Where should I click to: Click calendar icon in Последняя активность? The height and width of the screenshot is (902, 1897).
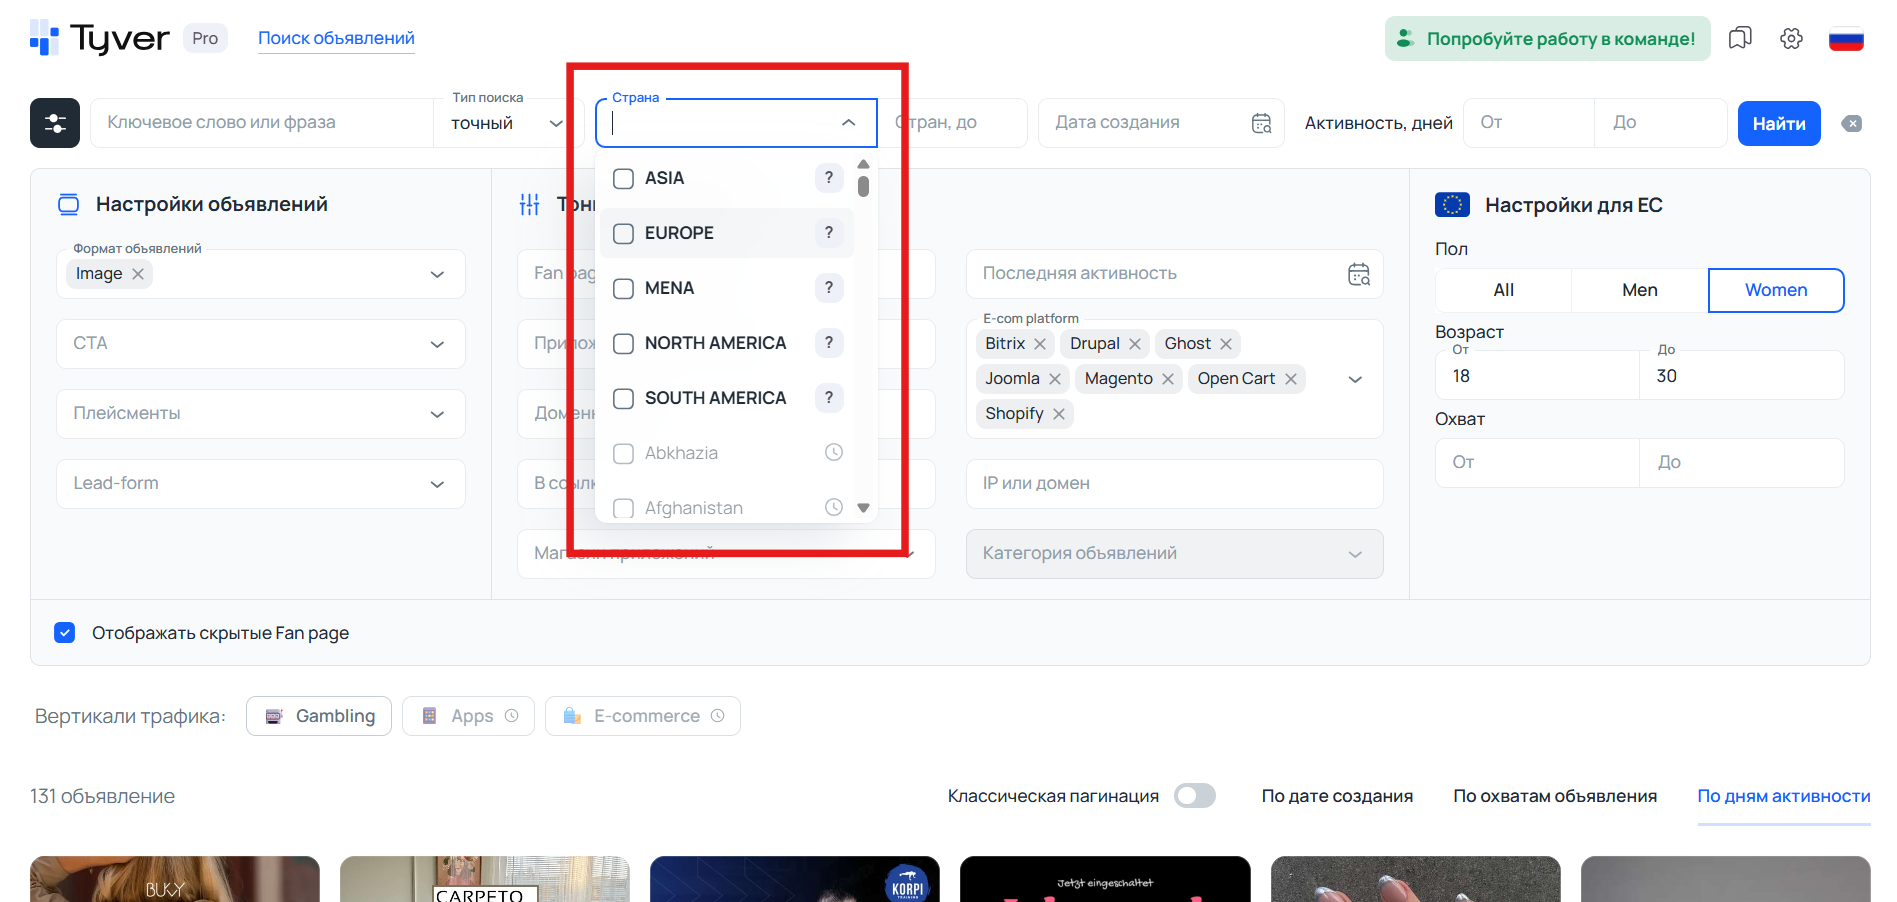[1358, 274]
